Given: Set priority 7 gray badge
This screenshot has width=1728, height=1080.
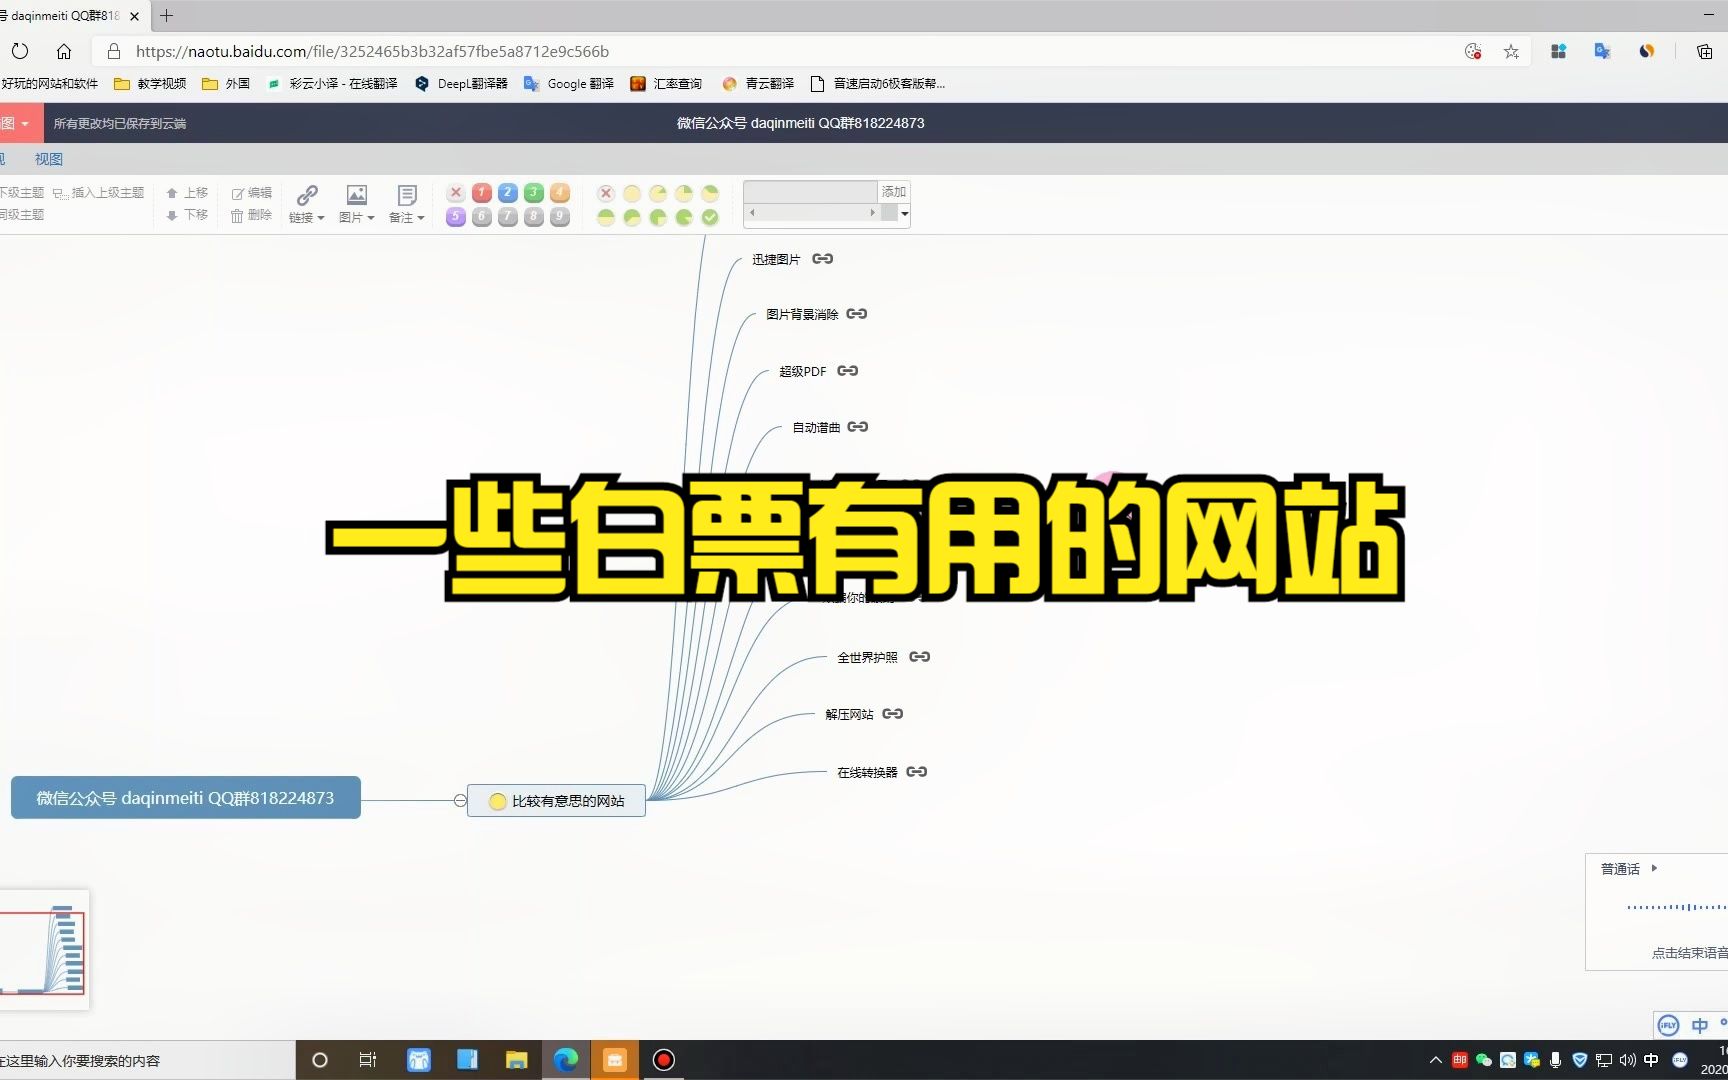Looking at the screenshot, I should [x=508, y=216].
